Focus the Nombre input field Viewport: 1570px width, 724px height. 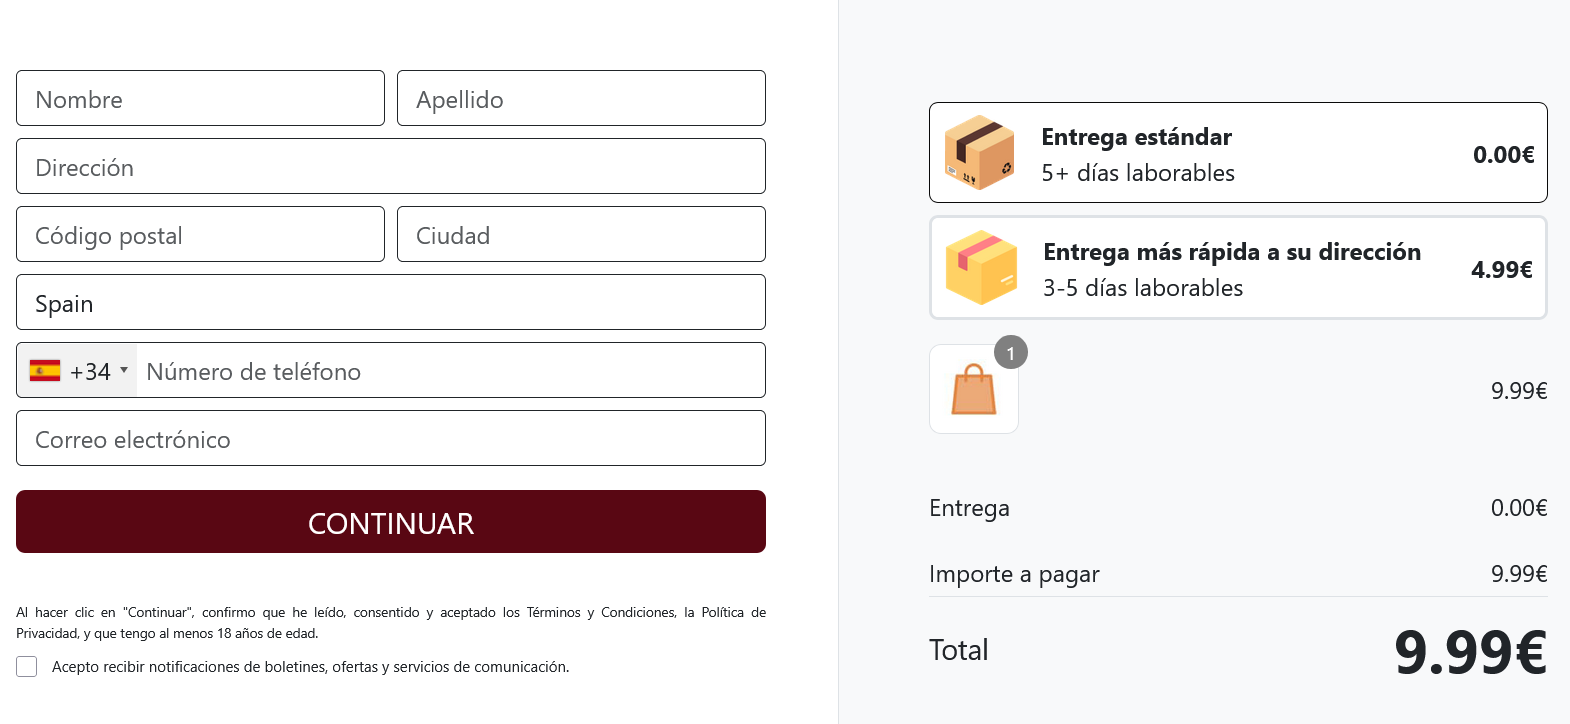[x=200, y=98]
